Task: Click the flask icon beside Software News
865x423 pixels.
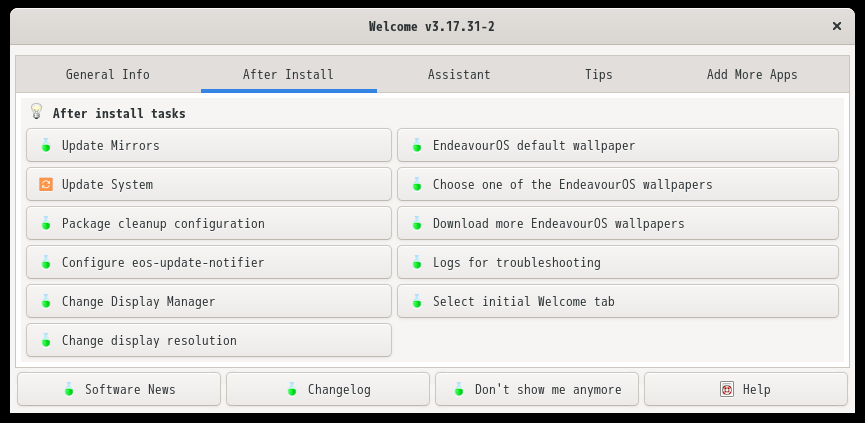Action: pos(68,389)
